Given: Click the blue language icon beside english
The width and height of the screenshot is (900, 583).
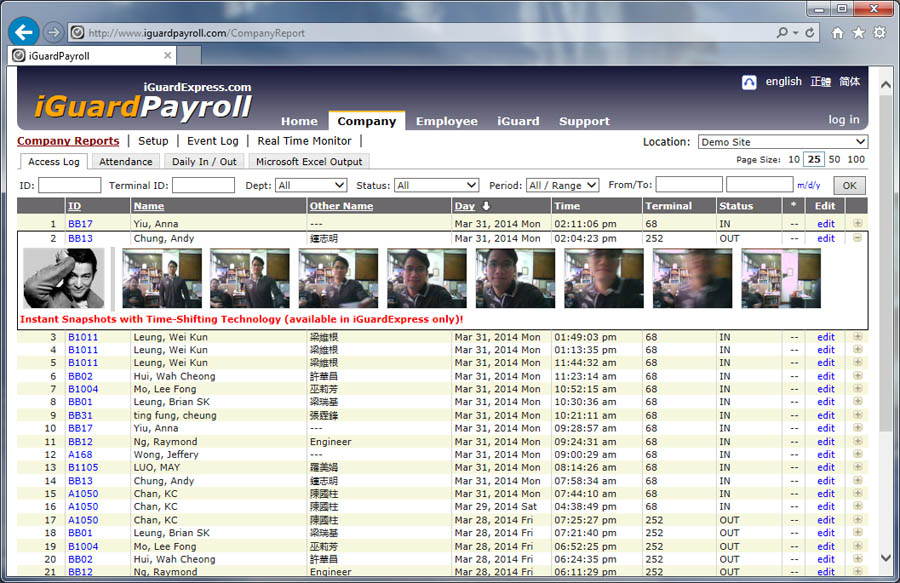Looking at the screenshot, I should click(x=749, y=83).
